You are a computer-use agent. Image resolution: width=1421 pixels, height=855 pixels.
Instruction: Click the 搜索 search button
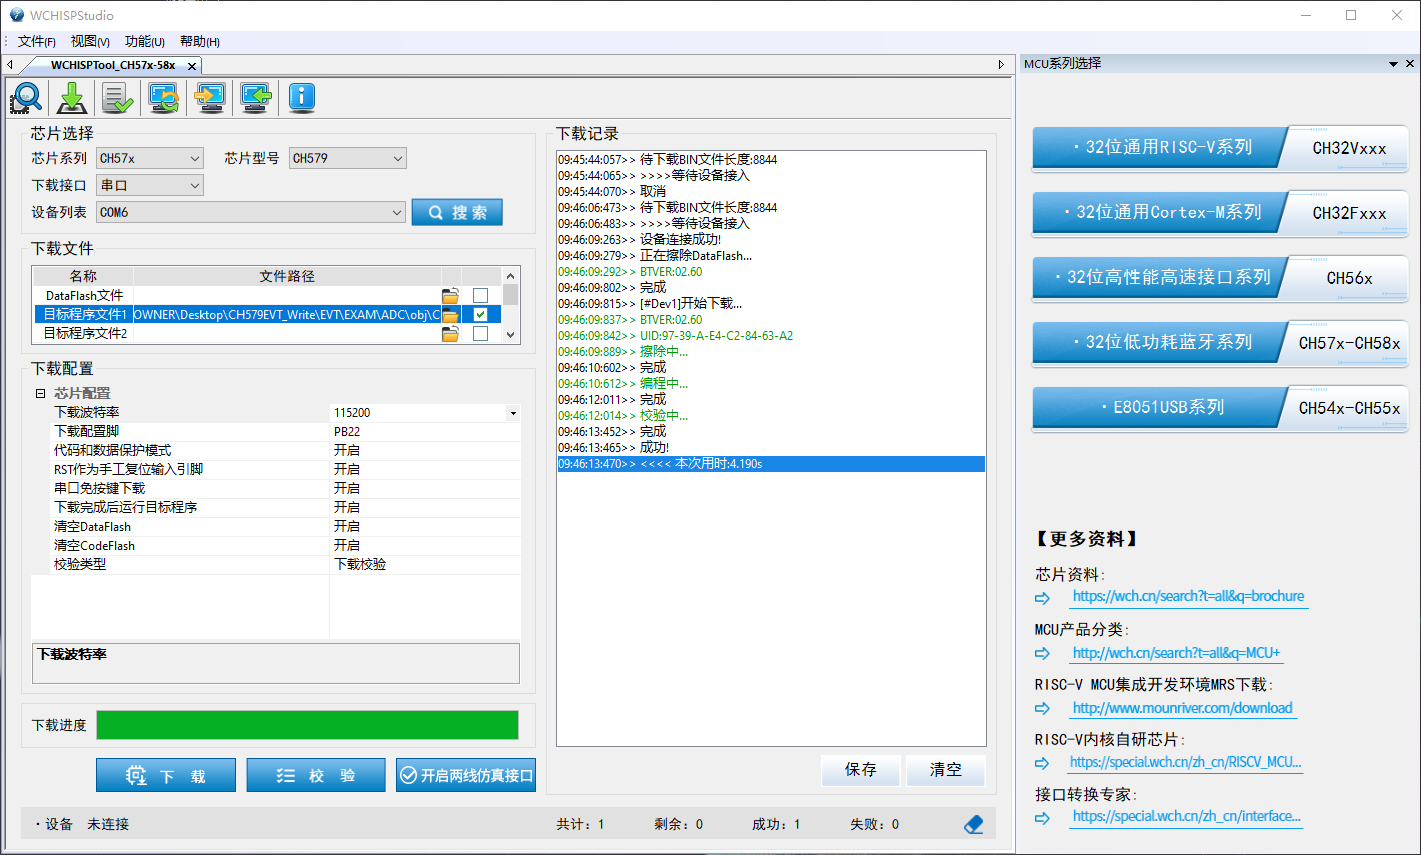[x=457, y=212]
